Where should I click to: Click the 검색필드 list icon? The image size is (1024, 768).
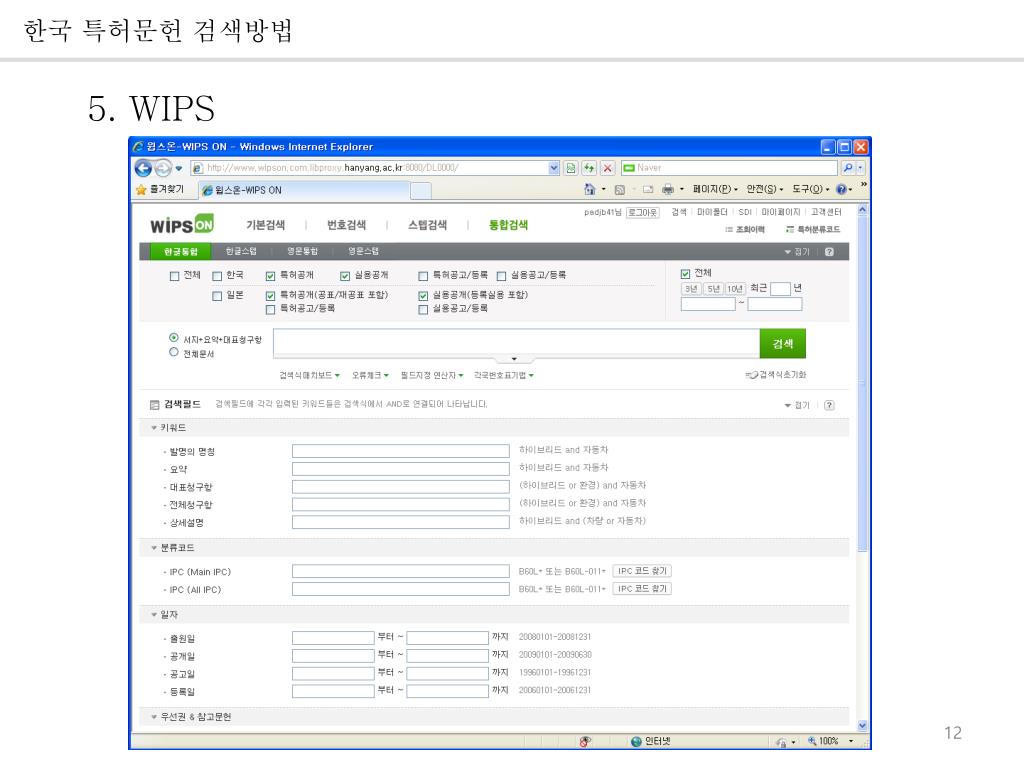click(x=155, y=405)
